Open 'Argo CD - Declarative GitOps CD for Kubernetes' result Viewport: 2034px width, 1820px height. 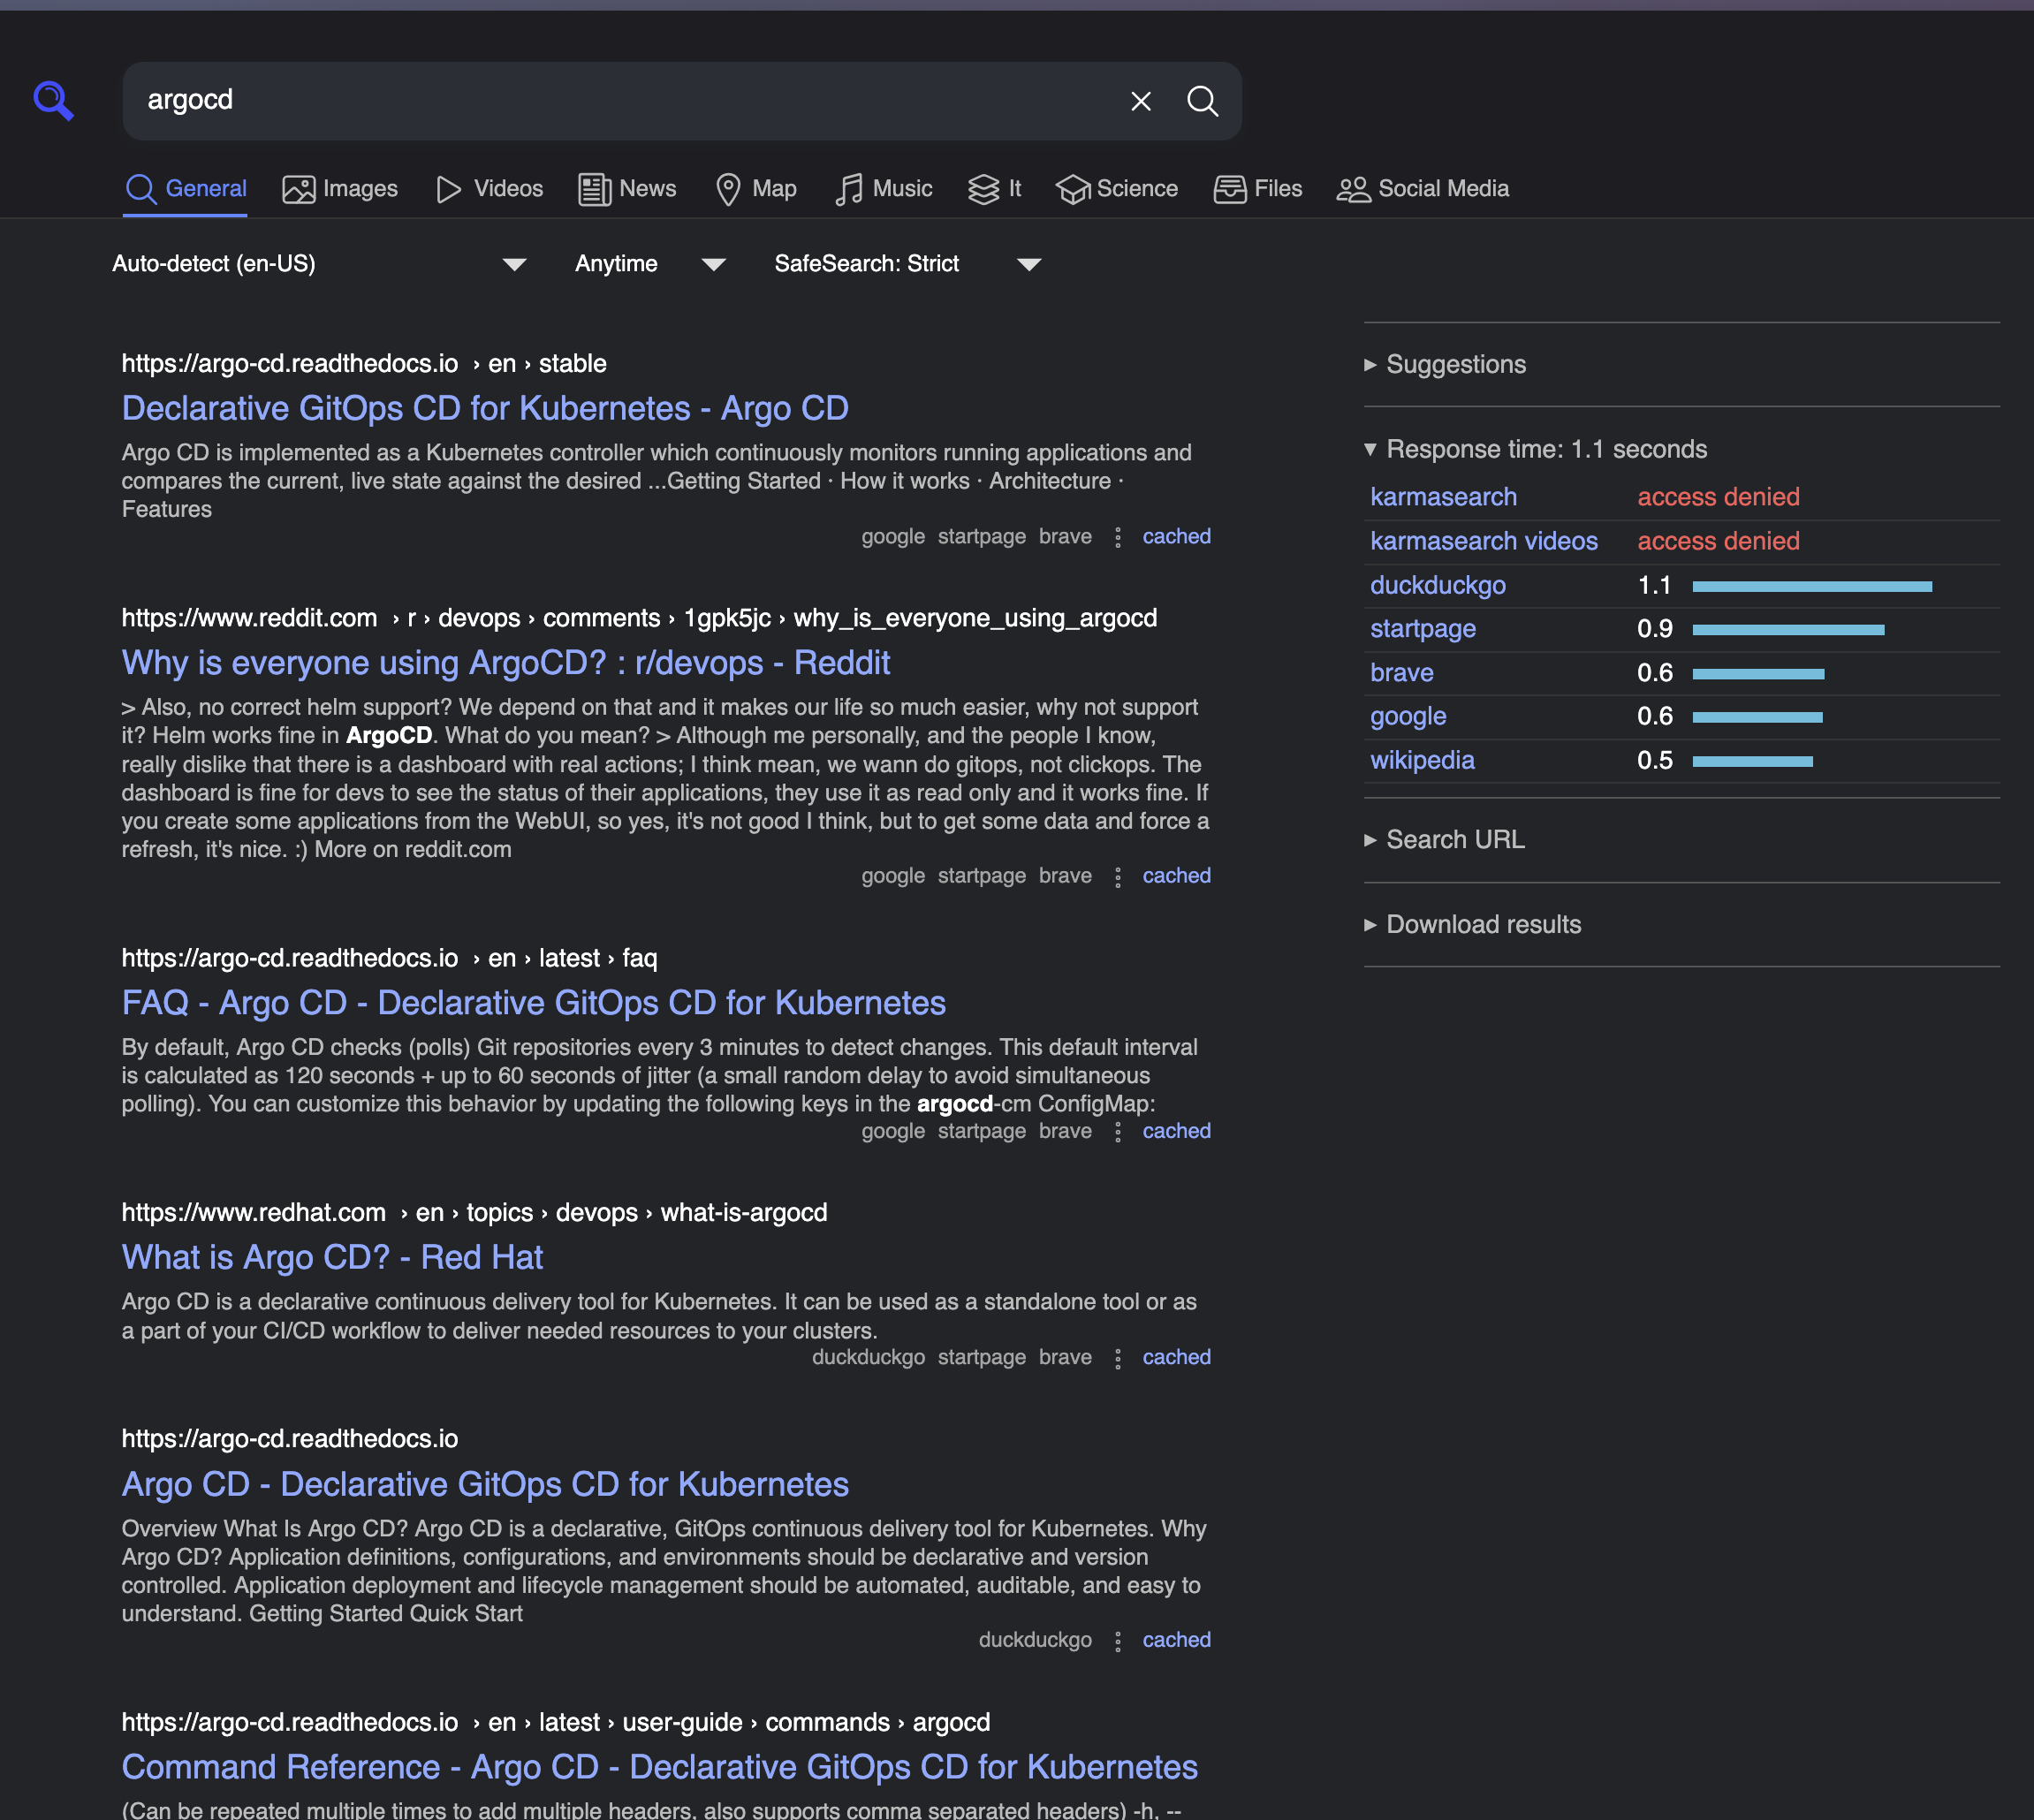pyautogui.click(x=485, y=1484)
